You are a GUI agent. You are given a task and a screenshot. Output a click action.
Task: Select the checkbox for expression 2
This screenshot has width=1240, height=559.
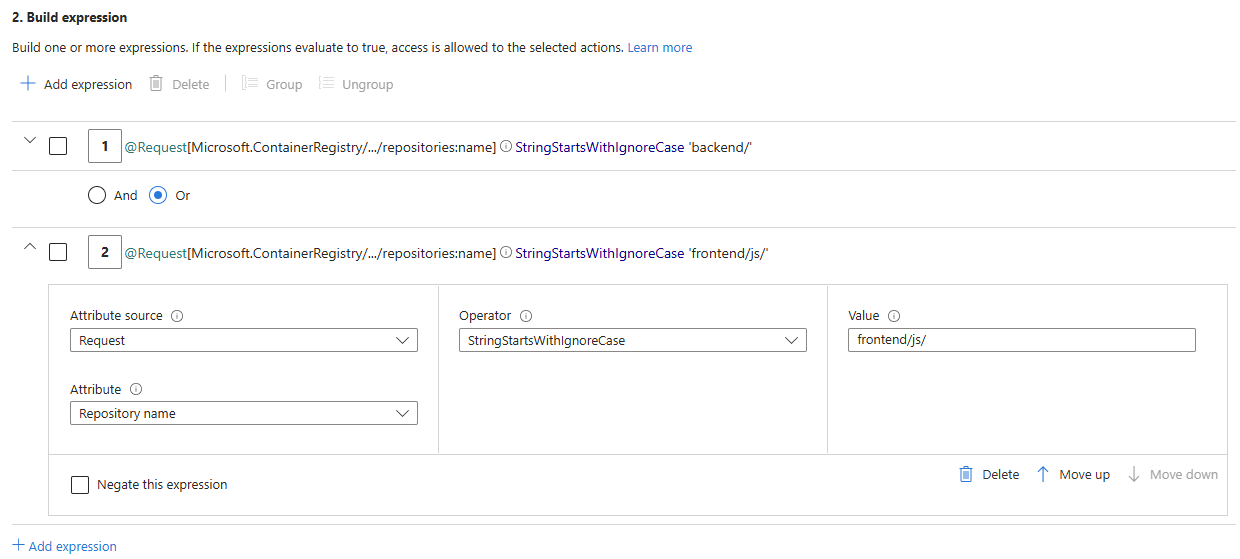pyautogui.click(x=58, y=253)
